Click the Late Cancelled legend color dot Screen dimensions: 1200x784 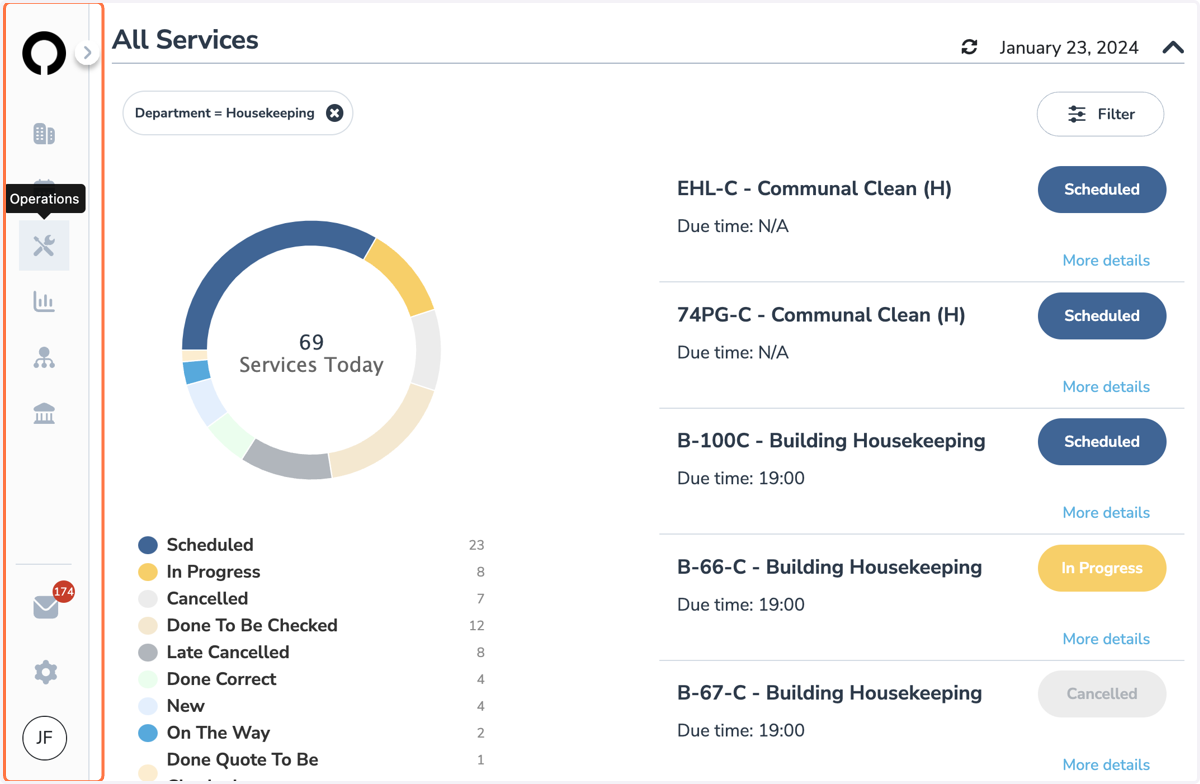148,652
